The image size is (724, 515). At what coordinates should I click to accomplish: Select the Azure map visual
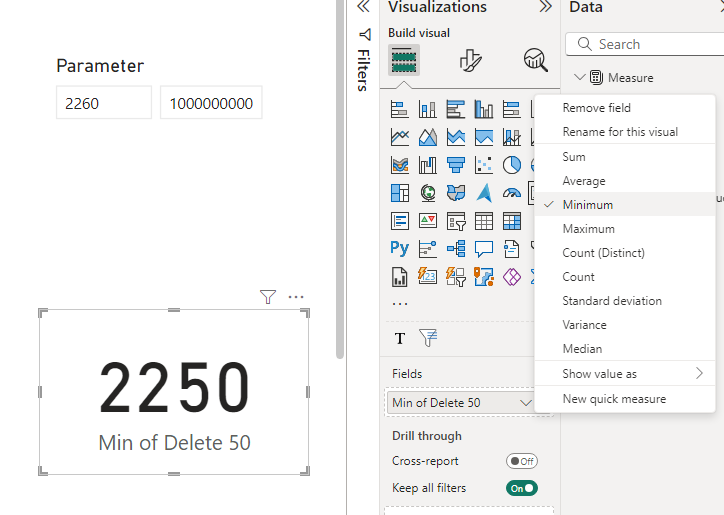(x=484, y=193)
